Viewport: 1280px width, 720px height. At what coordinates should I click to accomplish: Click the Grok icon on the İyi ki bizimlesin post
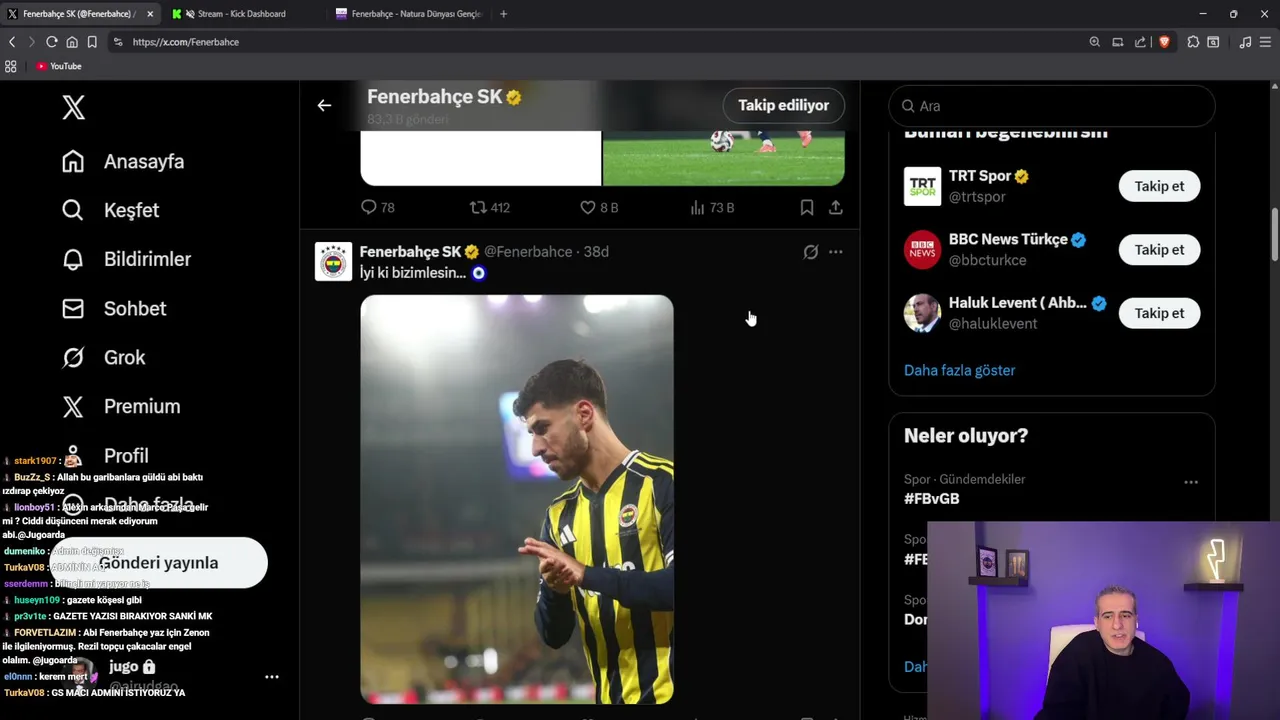tap(811, 252)
